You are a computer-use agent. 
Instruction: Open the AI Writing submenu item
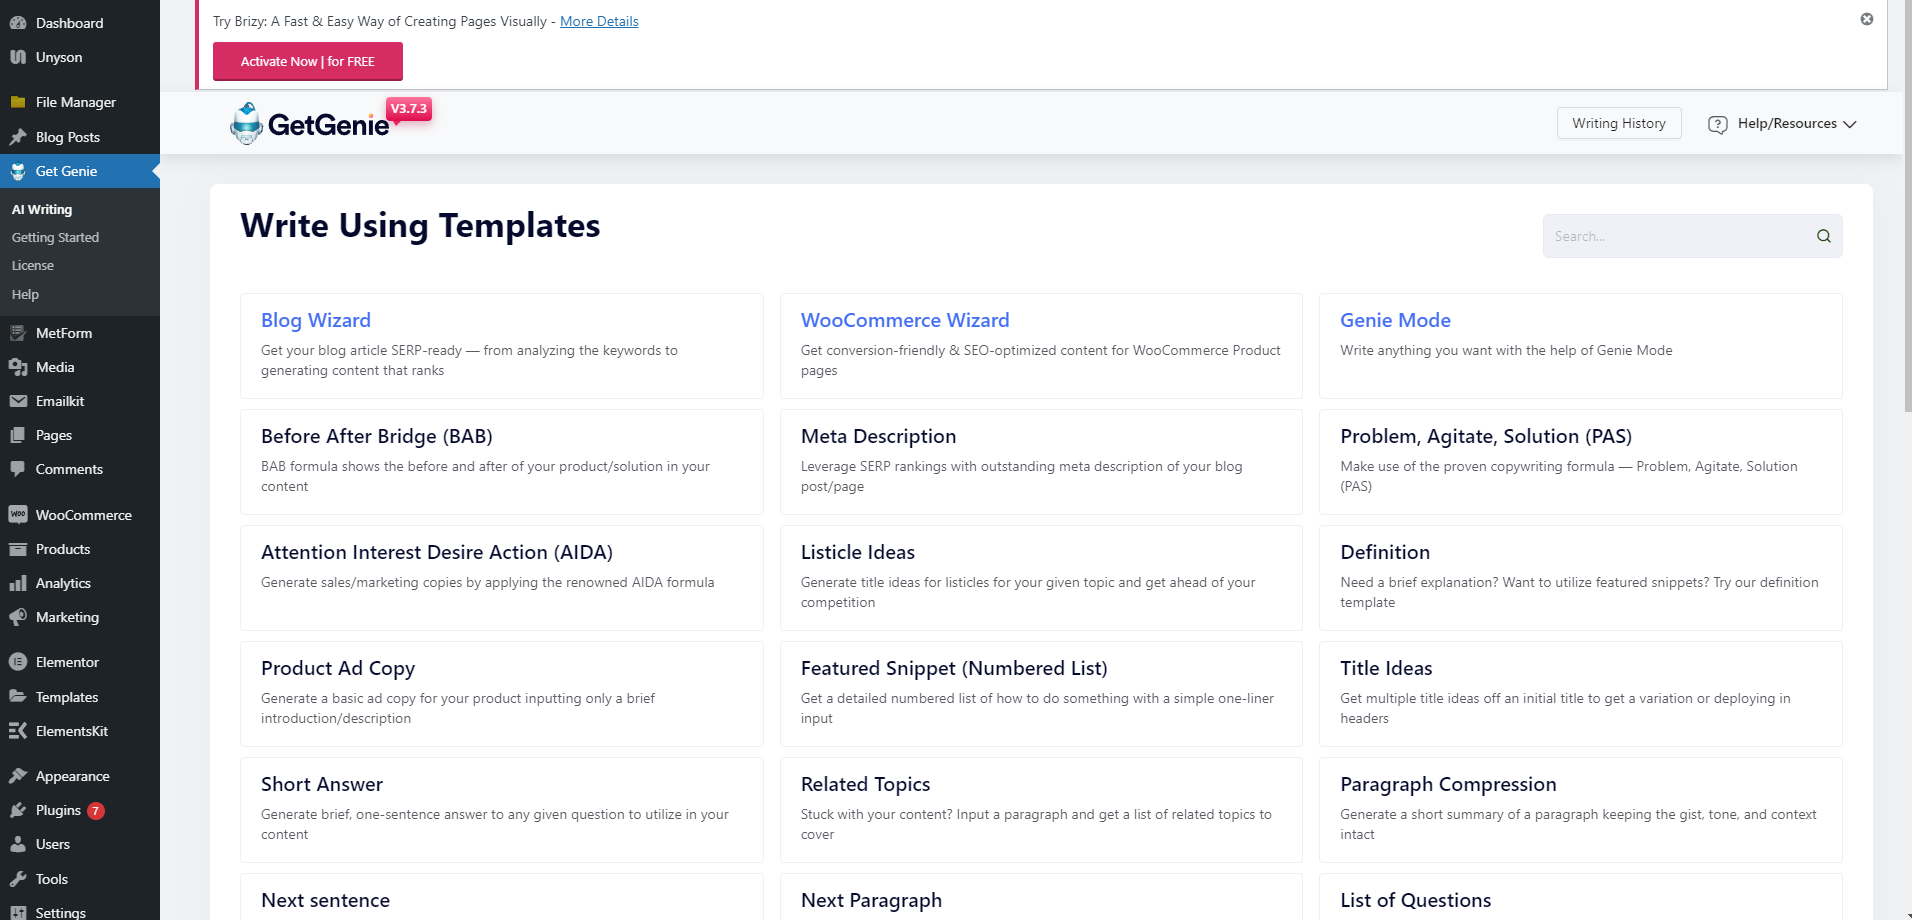click(x=42, y=209)
